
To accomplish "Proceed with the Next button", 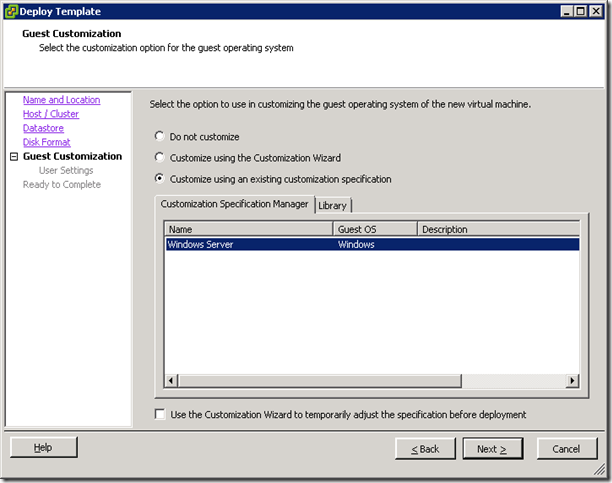I will click(x=493, y=449).
